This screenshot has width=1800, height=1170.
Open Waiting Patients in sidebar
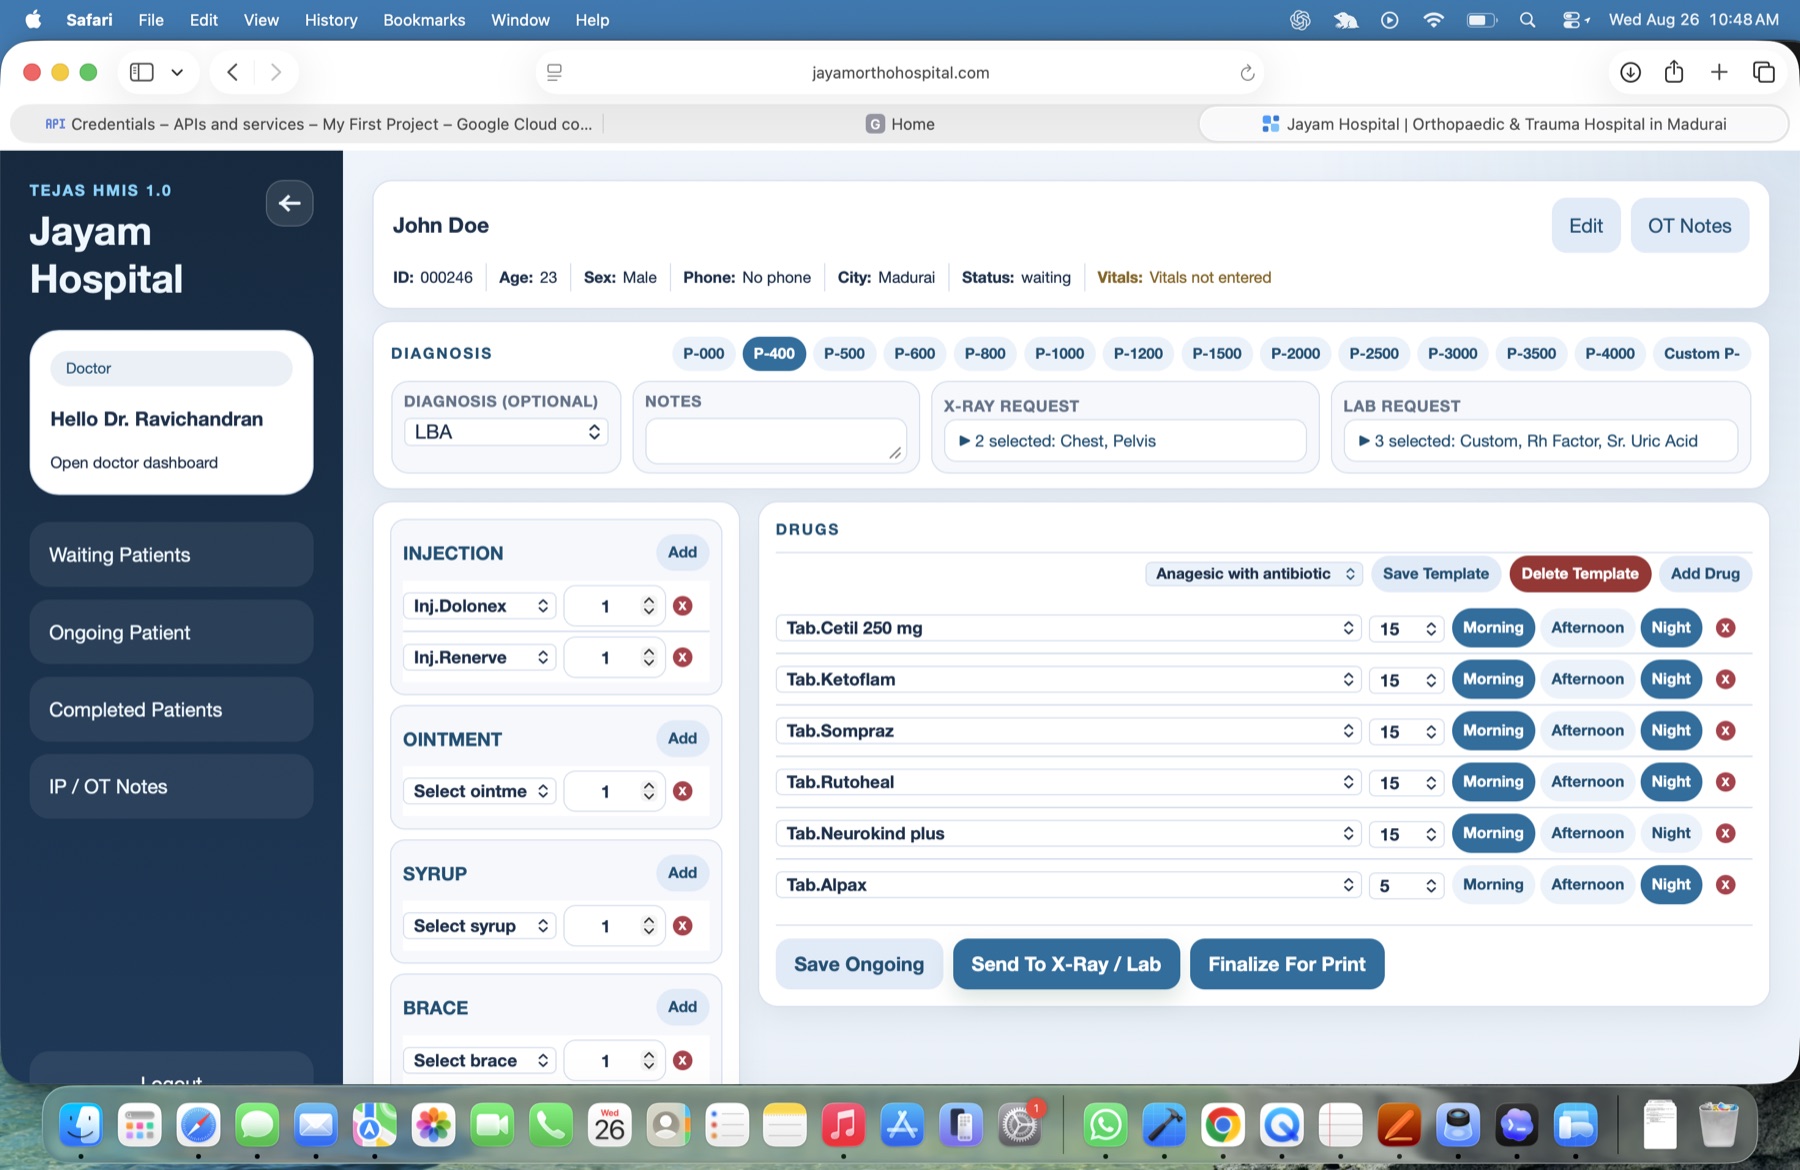point(171,555)
